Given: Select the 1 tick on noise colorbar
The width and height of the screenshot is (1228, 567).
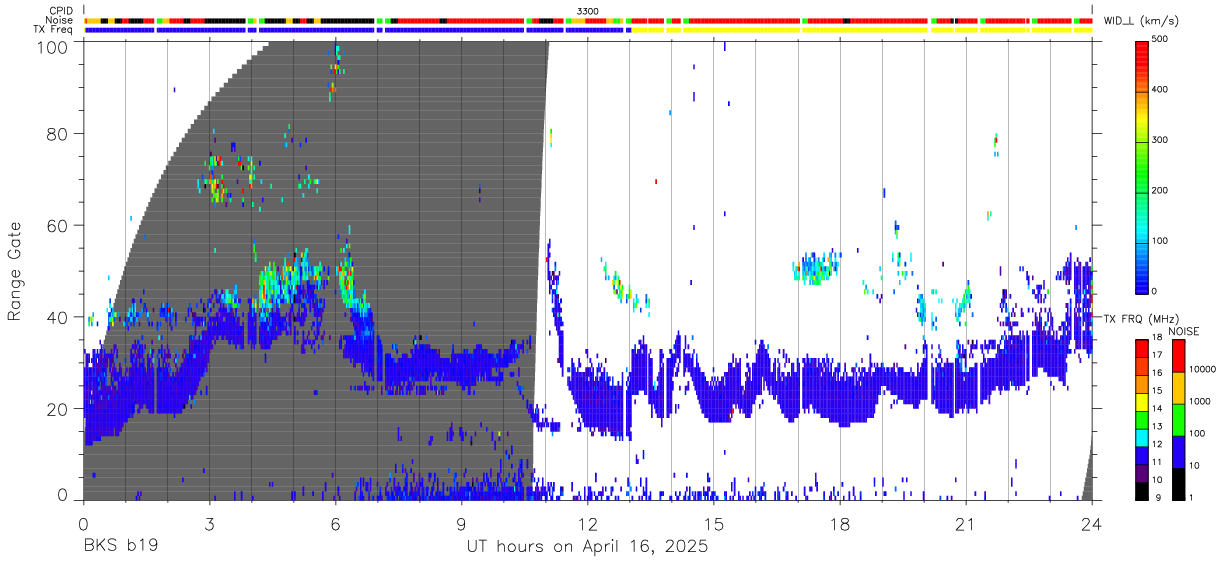Looking at the screenshot, I should click(x=1192, y=499).
